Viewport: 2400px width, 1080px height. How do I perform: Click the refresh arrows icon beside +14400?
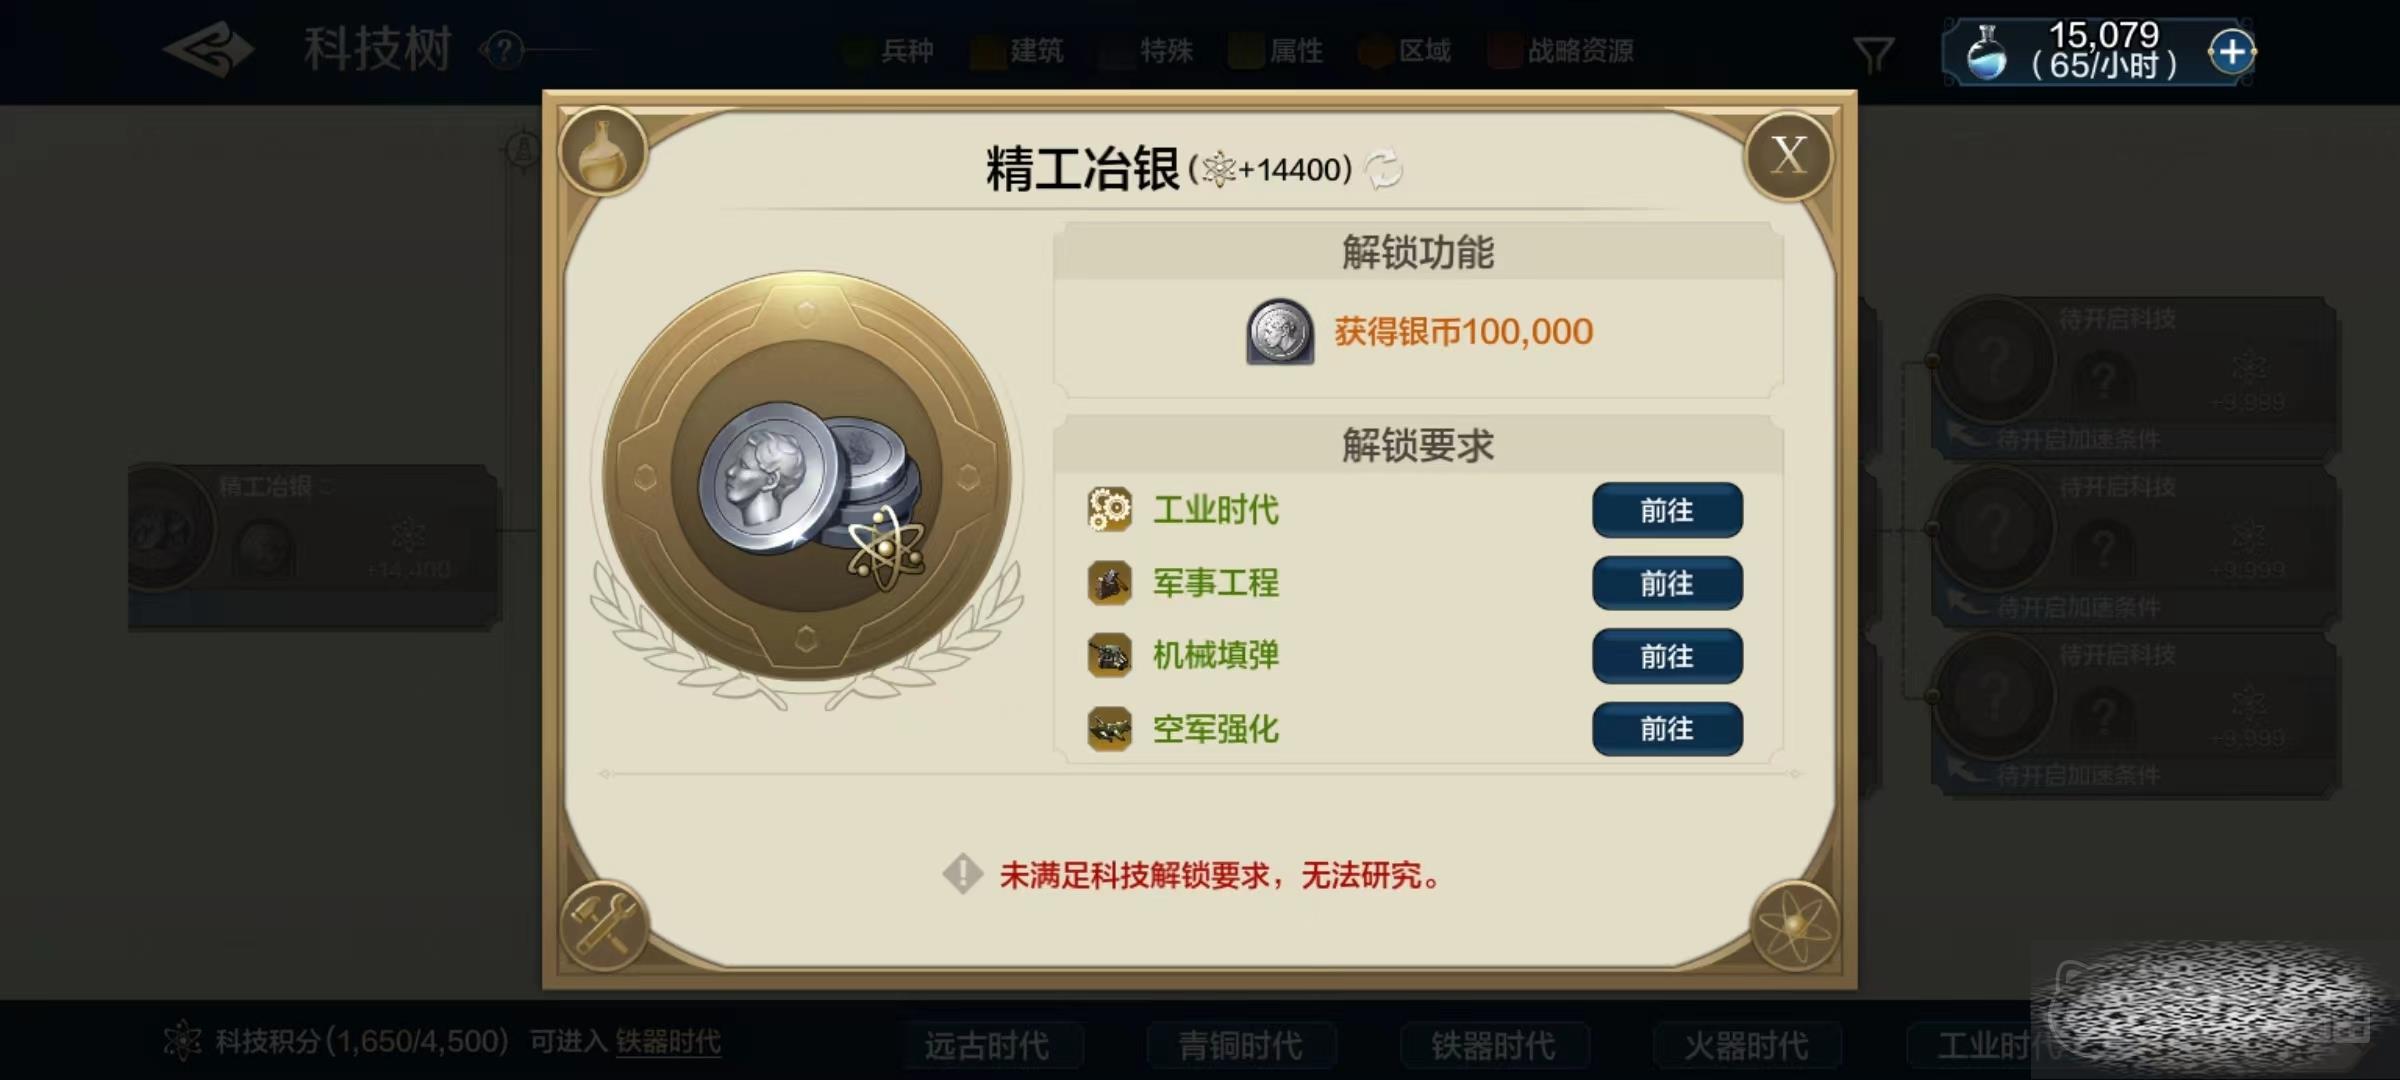pyautogui.click(x=1384, y=169)
